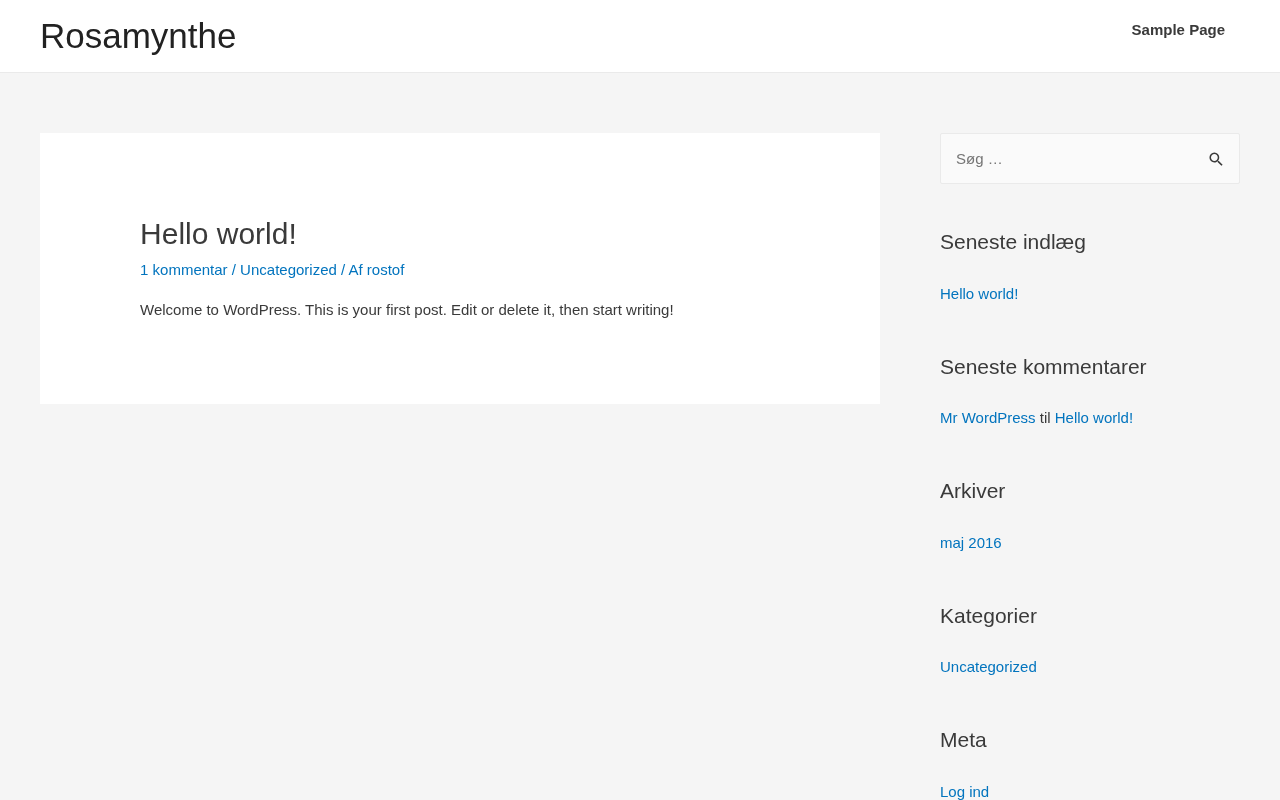Screen dimensions: 1280x800
Task: Visit author rostof's page
Action: (386, 270)
